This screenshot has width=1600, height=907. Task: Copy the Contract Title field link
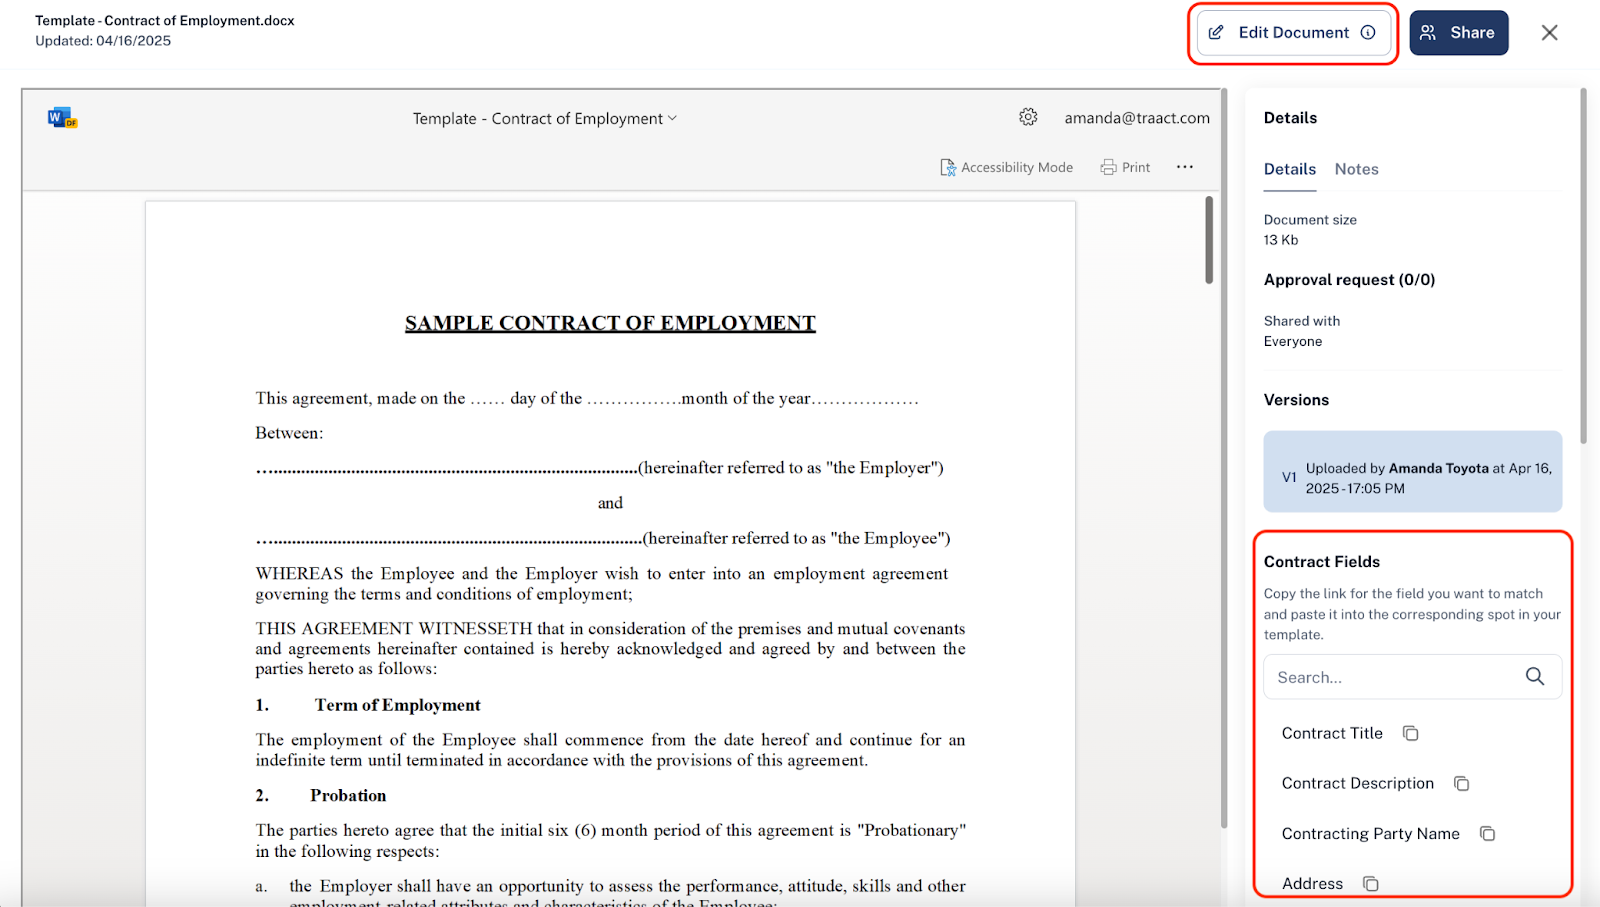(1411, 734)
